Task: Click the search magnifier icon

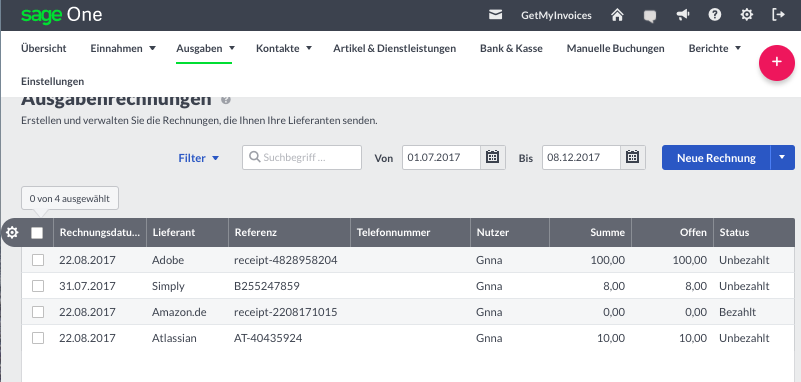Action: [x=254, y=157]
